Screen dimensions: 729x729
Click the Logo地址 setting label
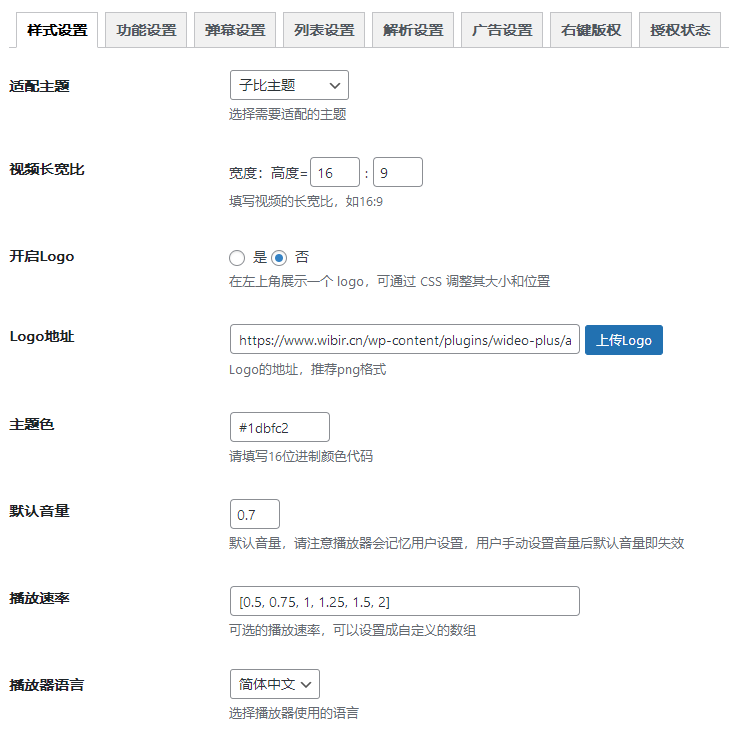click(42, 336)
